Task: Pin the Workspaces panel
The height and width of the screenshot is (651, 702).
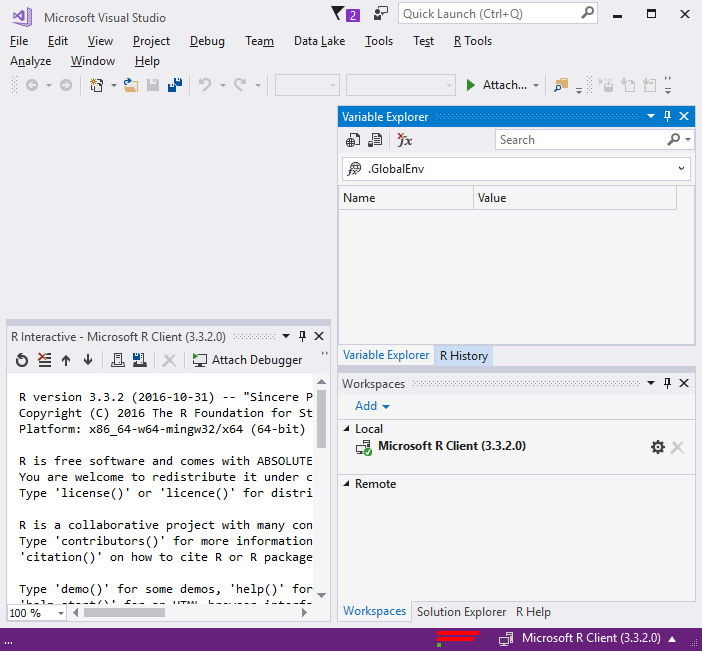Action: (668, 383)
